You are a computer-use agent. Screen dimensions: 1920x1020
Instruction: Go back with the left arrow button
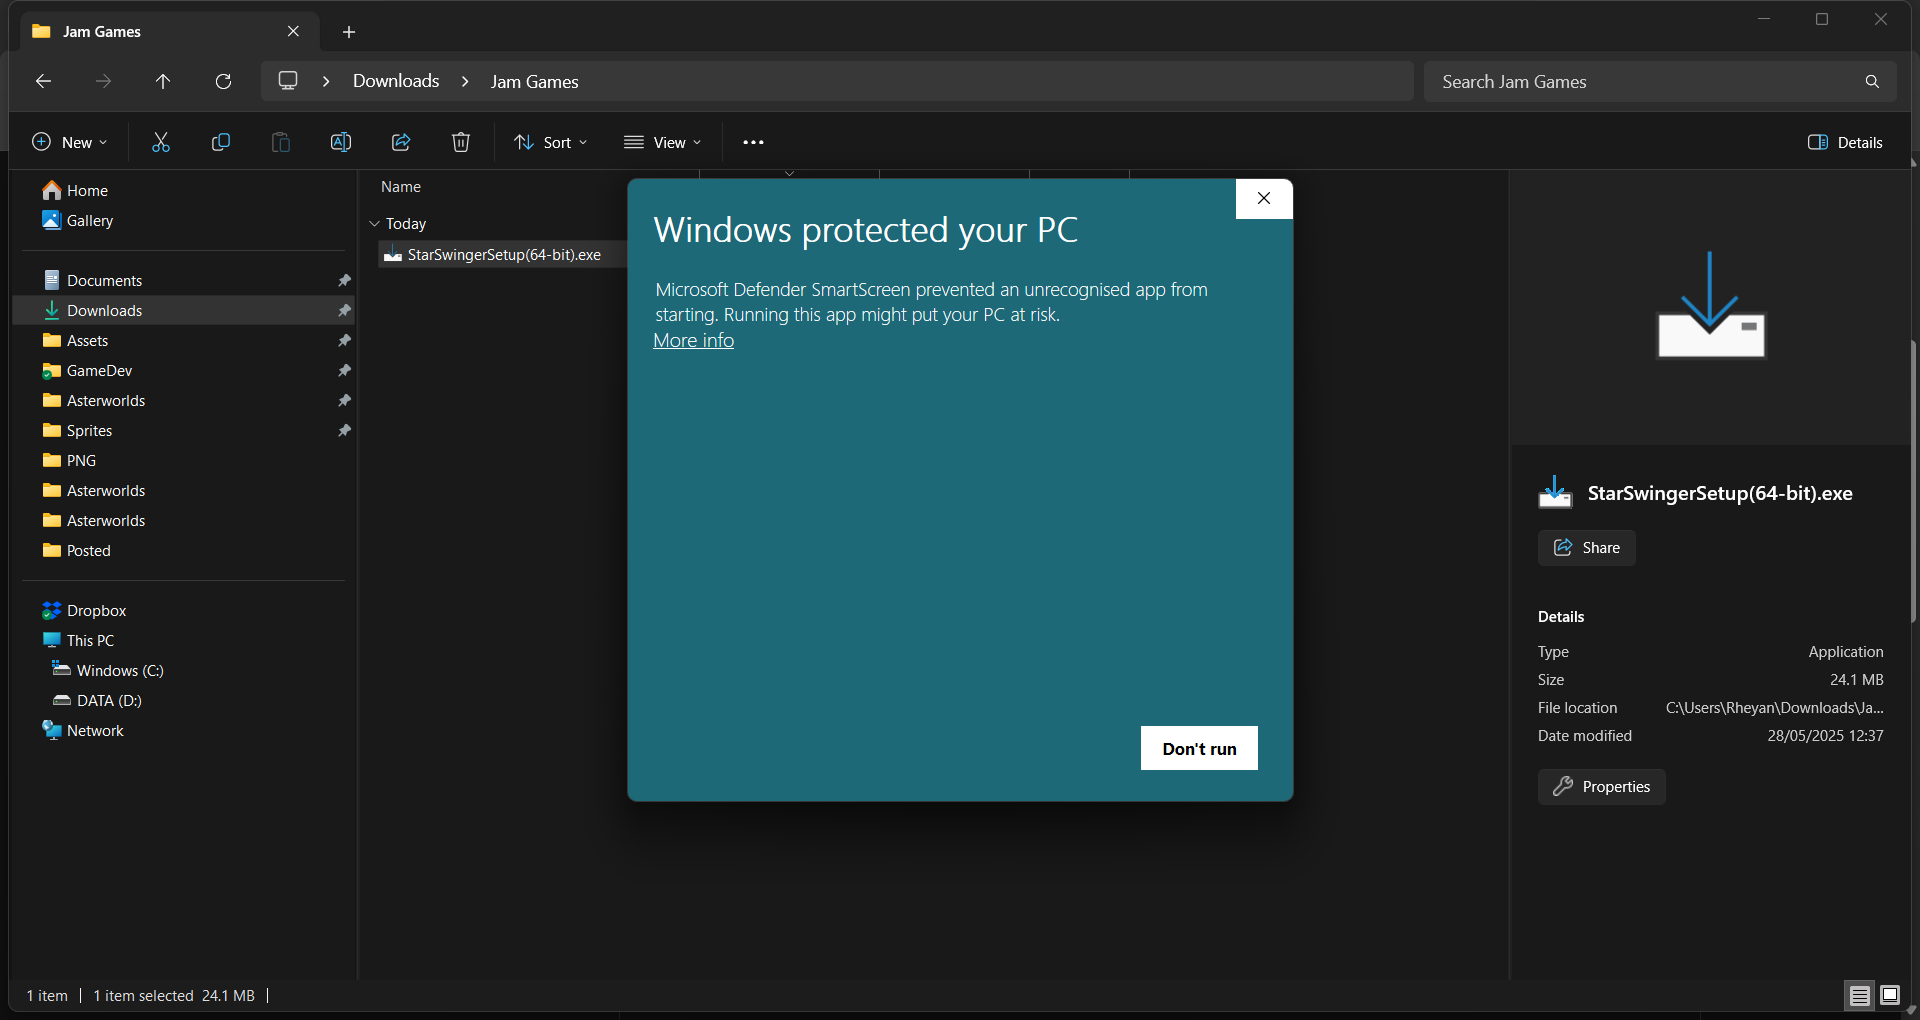[43, 81]
